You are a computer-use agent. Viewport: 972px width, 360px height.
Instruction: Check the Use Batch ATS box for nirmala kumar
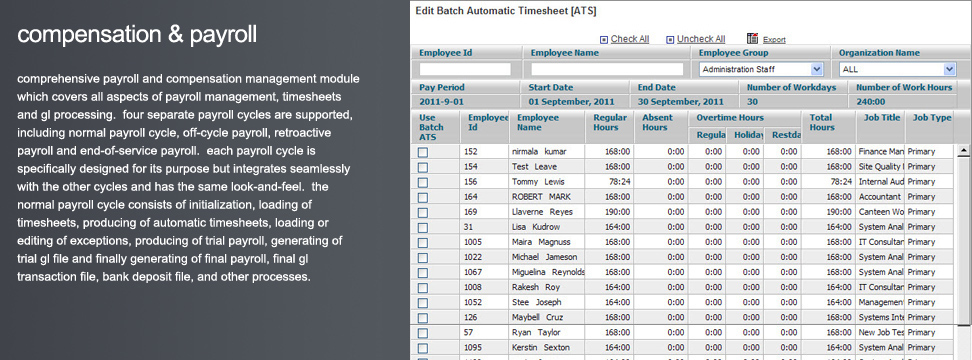pos(423,152)
